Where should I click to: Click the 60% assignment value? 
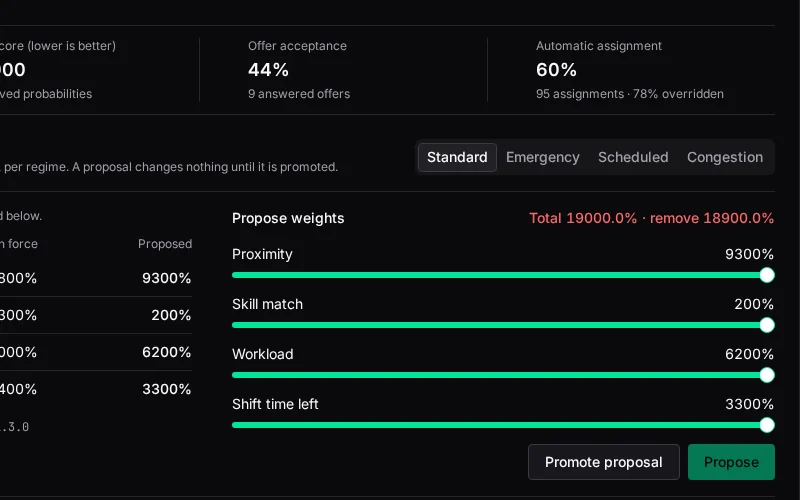tap(556, 70)
